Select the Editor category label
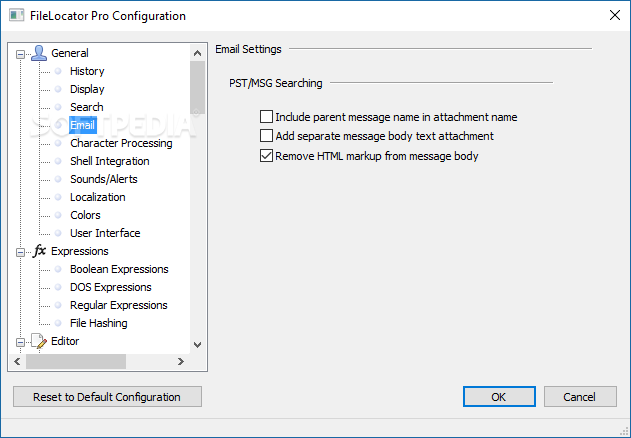Screen dimensions: 631x438 65,341
